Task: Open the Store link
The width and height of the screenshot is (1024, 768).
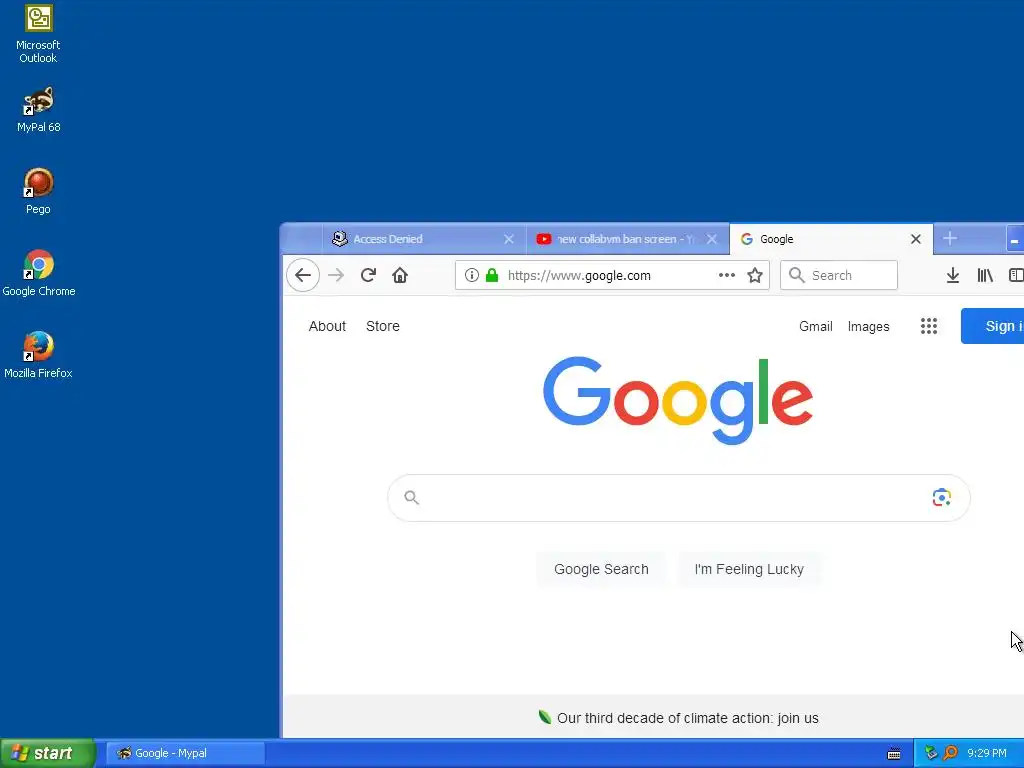Action: click(383, 326)
